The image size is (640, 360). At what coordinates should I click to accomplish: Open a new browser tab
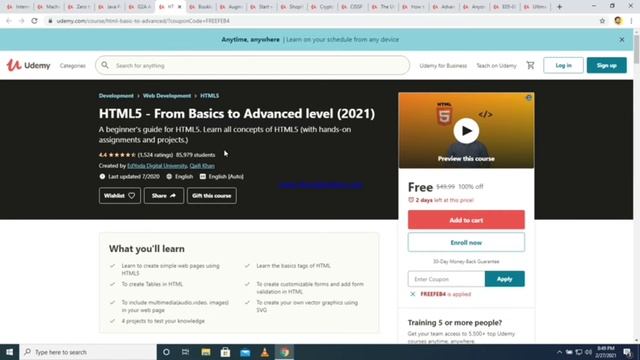(x=559, y=7)
